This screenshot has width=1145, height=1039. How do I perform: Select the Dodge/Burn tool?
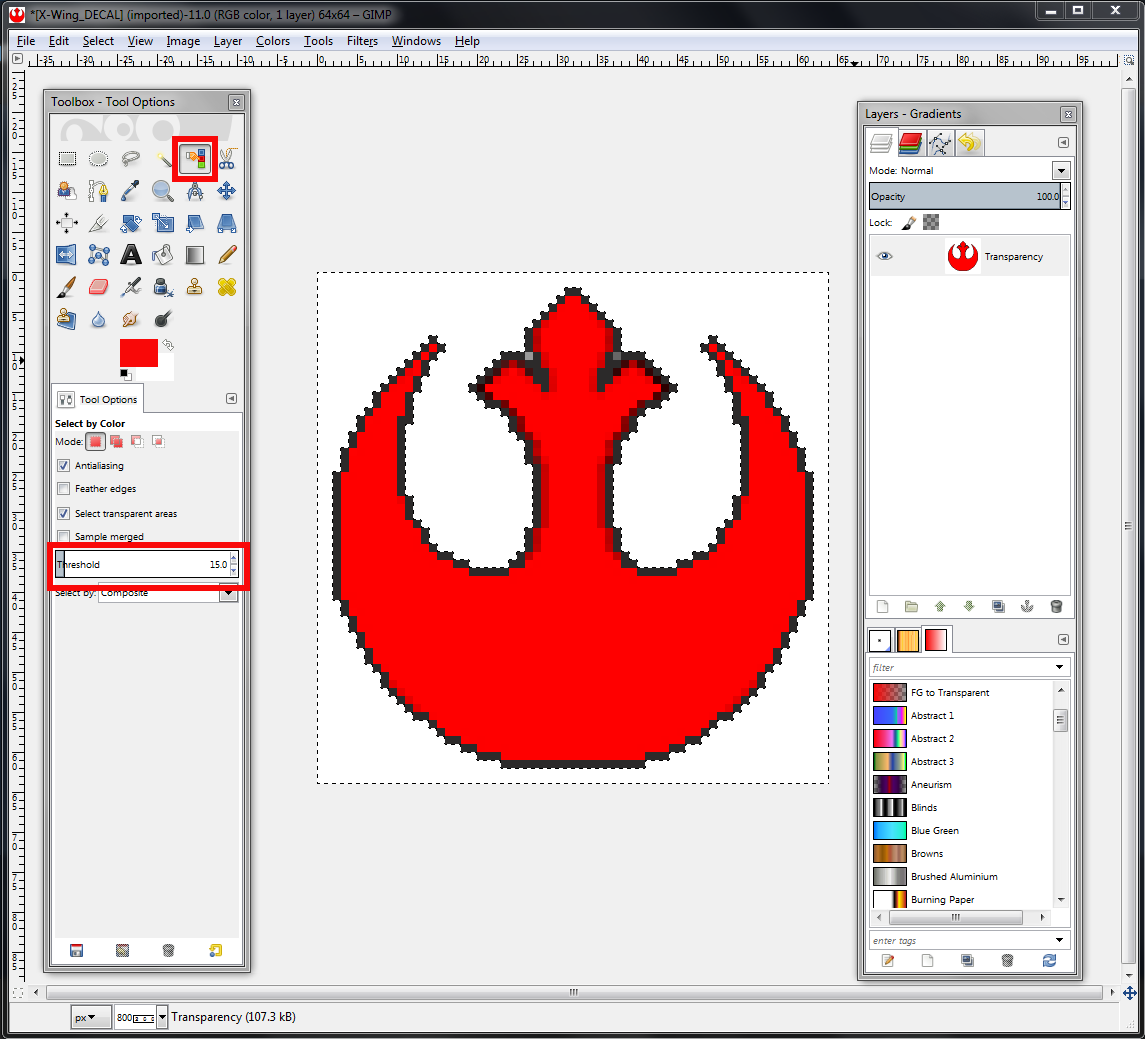pos(162,319)
